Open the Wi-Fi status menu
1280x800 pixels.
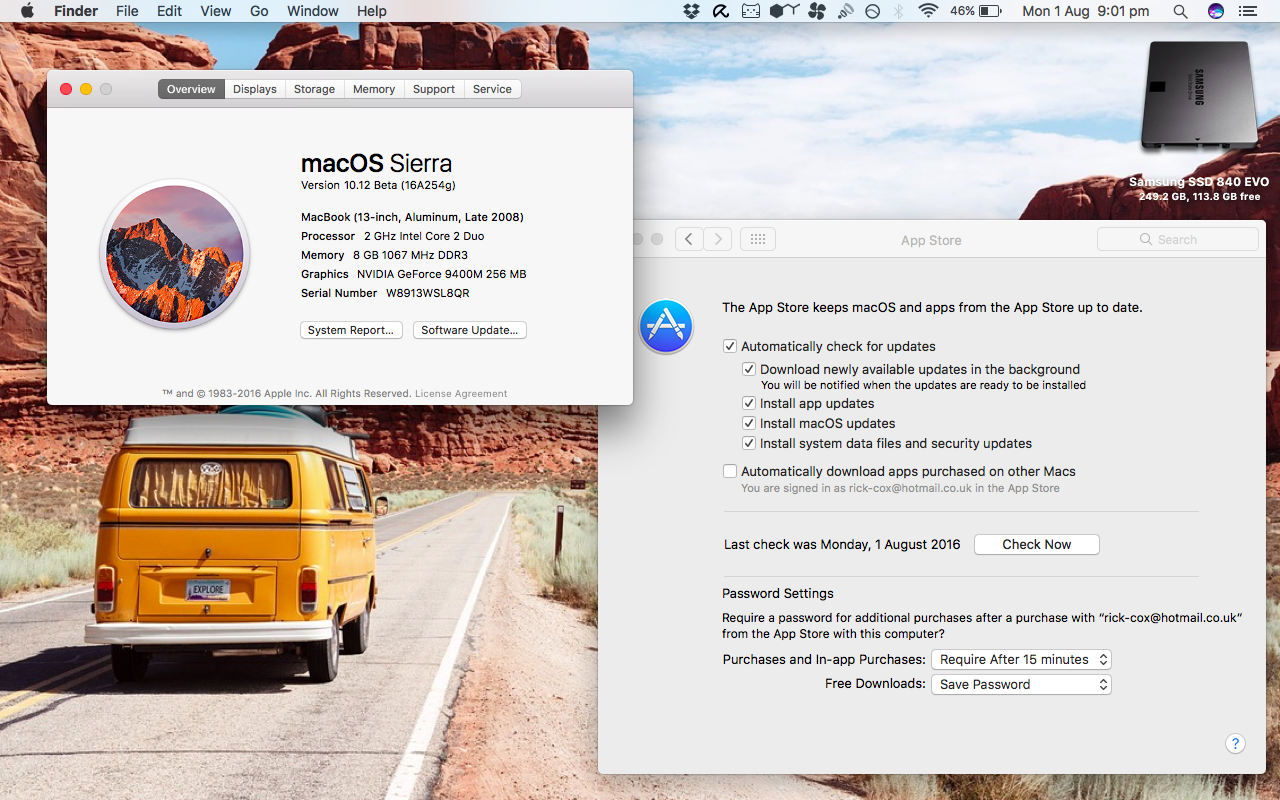click(928, 11)
